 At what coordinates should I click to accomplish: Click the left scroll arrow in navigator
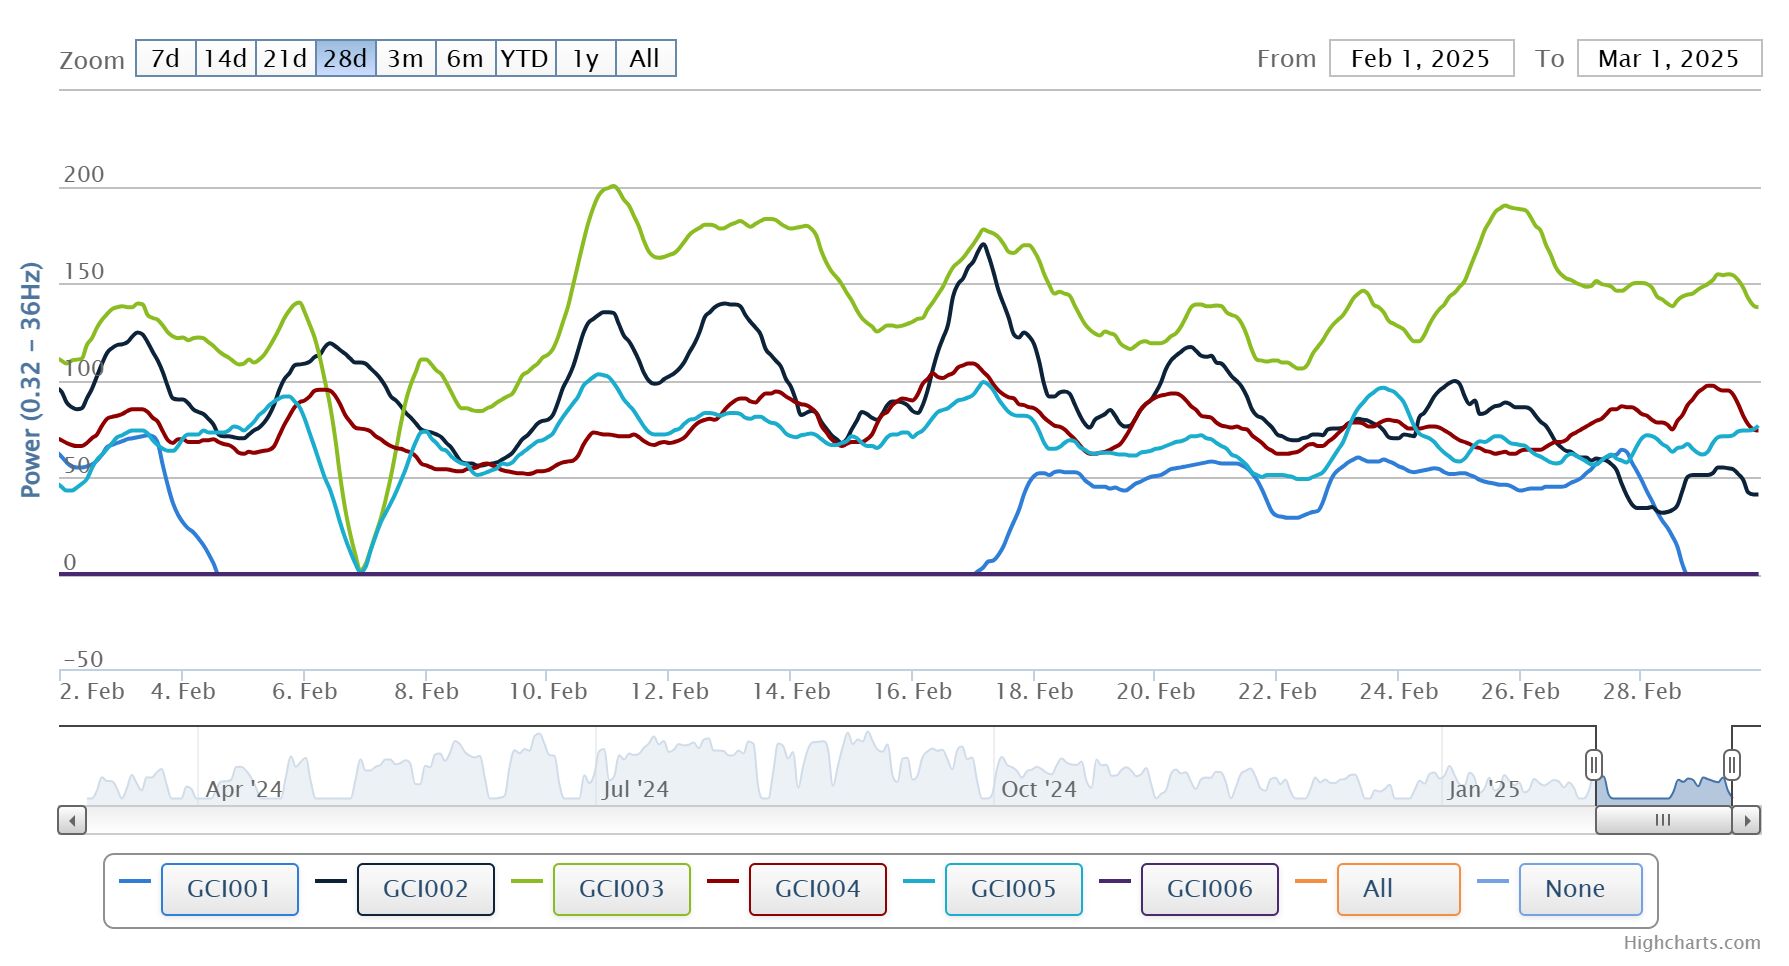[72, 821]
